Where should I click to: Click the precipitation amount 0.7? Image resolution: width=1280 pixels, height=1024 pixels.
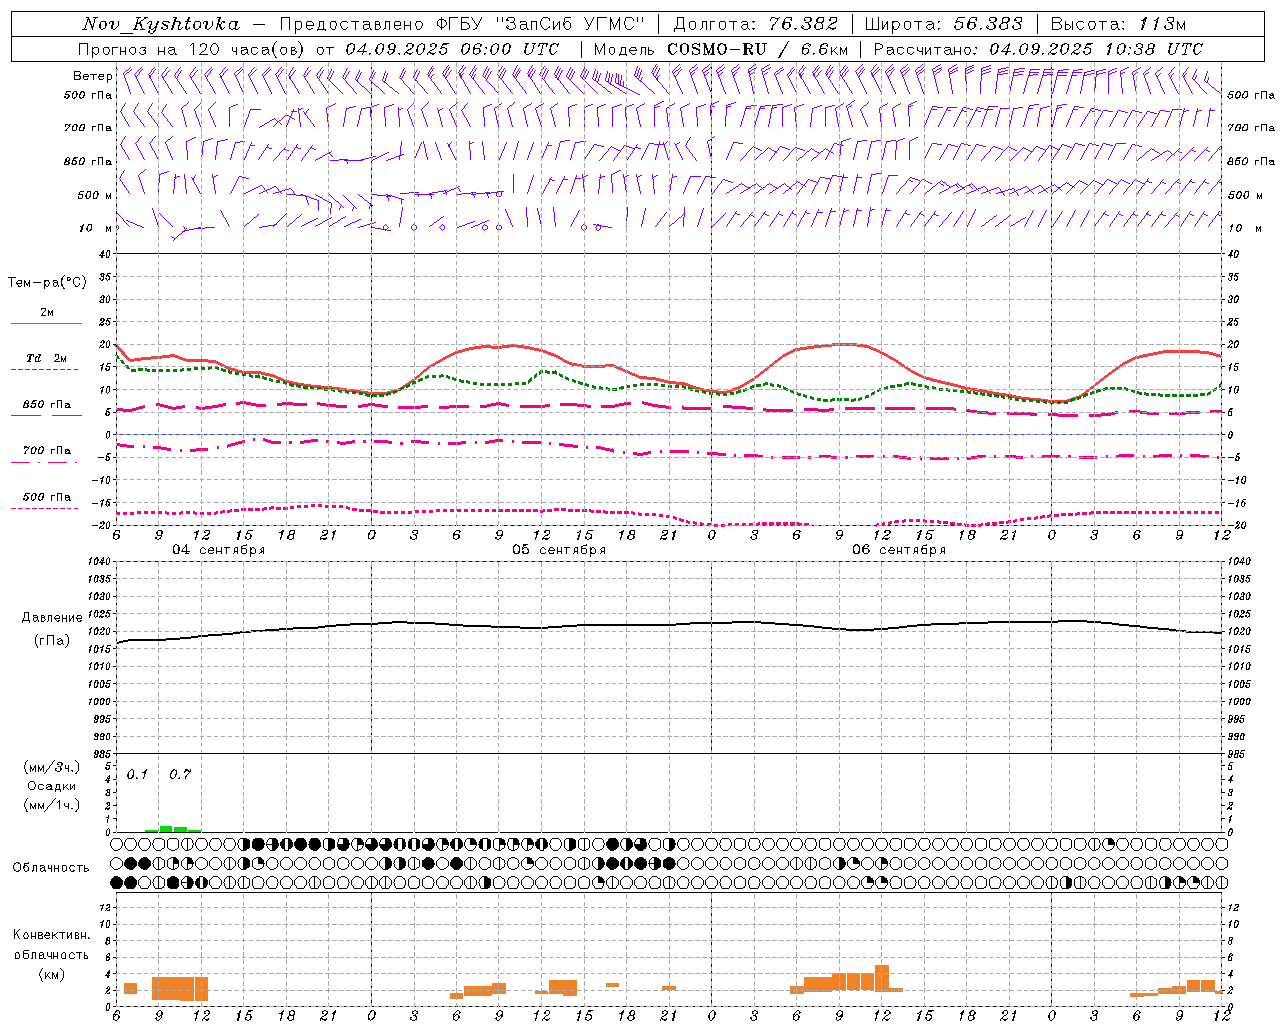(x=180, y=775)
